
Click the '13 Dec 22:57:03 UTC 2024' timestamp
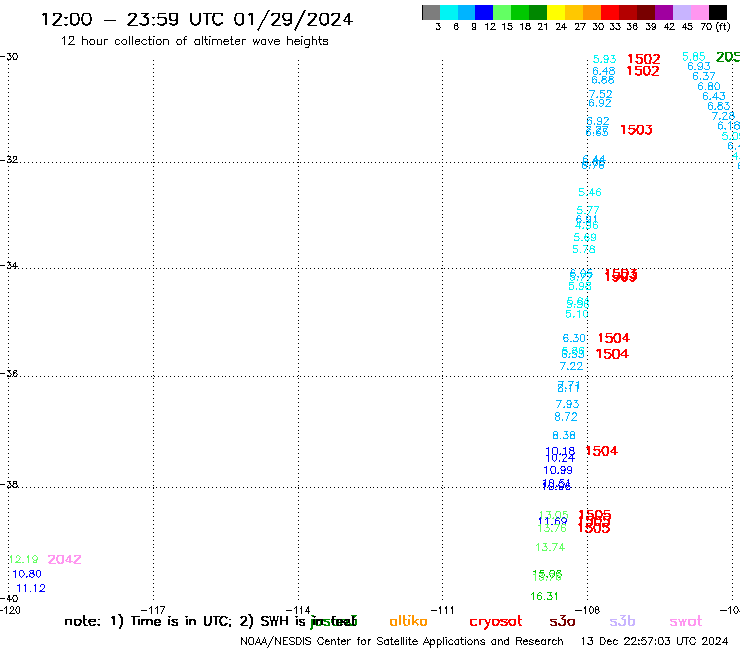pyautogui.click(x=654, y=642)
